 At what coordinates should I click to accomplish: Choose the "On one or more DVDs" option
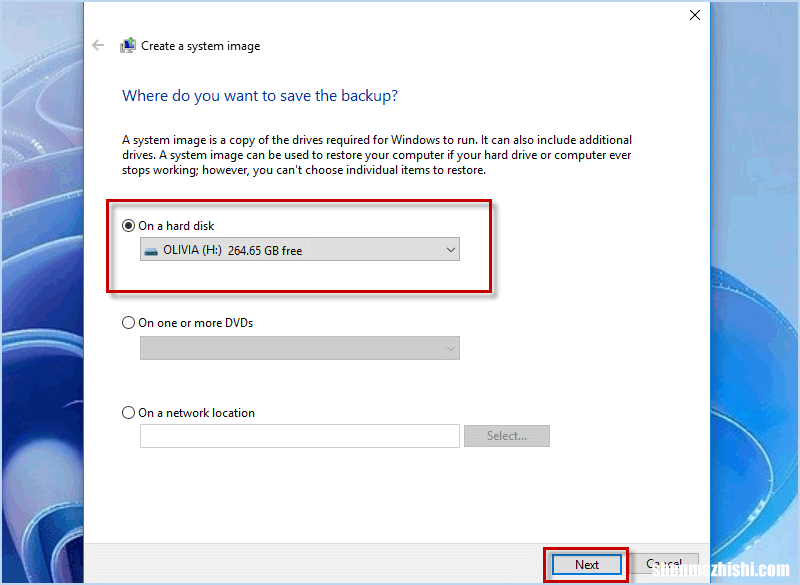(x=128, y=323)
